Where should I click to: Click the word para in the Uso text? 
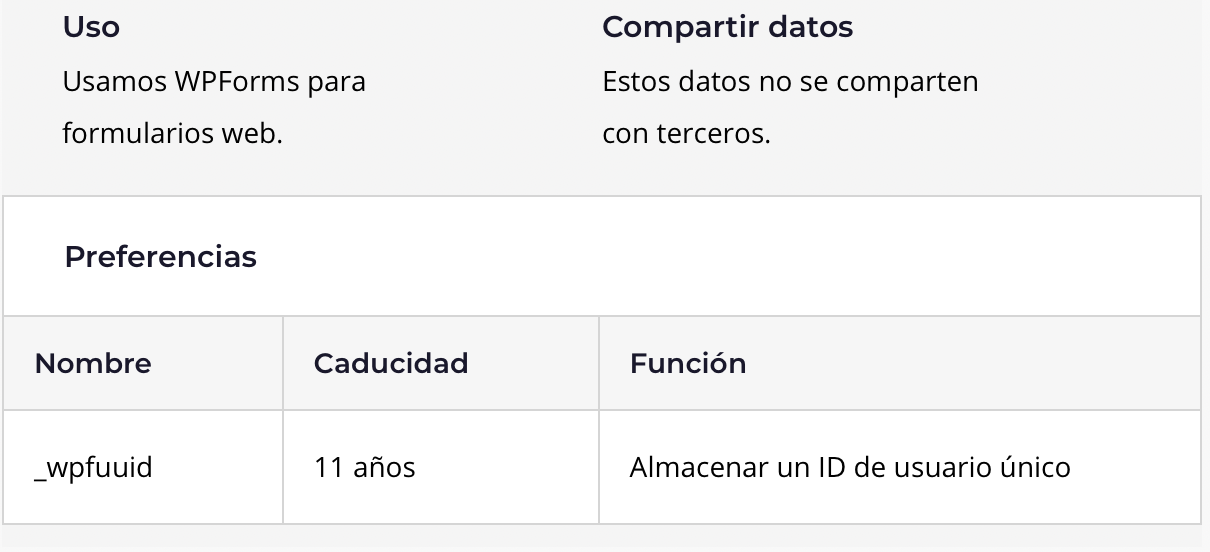coord(337,82)
